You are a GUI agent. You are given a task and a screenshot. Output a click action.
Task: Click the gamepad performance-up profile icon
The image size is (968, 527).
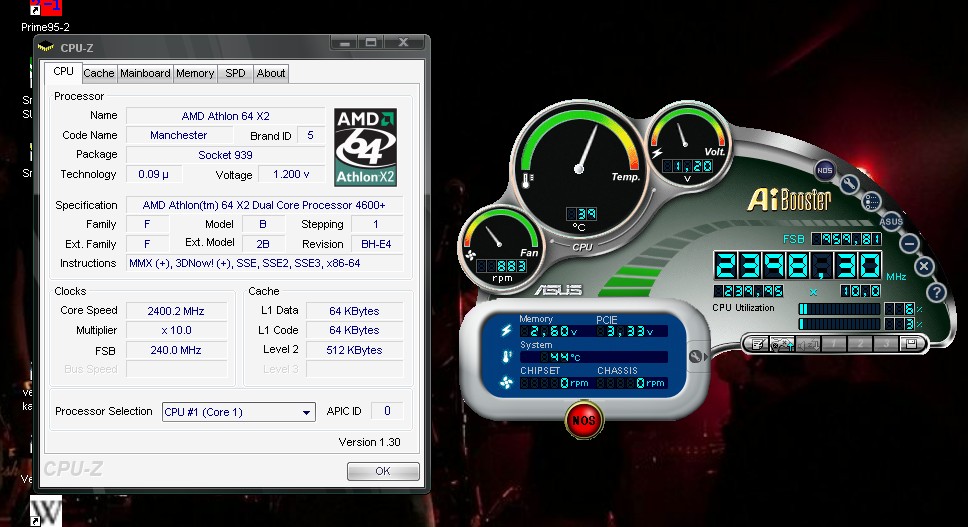pyautogui.click(x=782, y=344)
